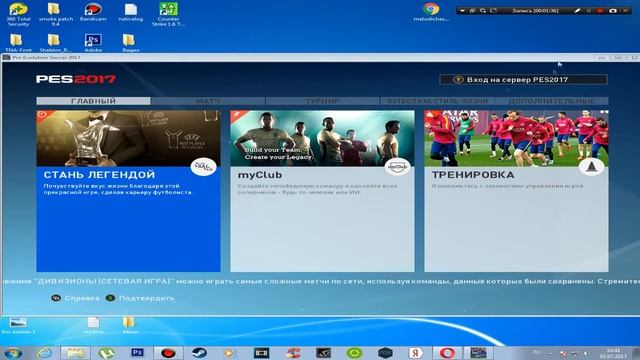Image resolution: width=640 pixels, height=360 pixels.
Task: Click the taskbar clock showing the date
Action: pos(613,353)
